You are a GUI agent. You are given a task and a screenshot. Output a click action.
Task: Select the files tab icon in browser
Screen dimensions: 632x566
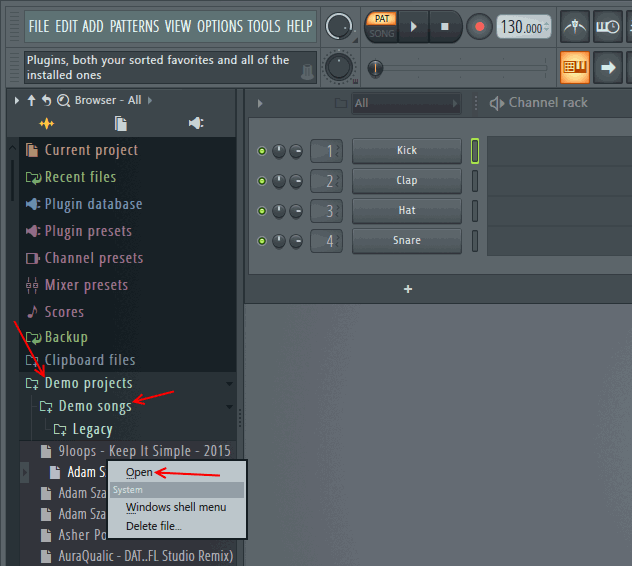point(120,123)
